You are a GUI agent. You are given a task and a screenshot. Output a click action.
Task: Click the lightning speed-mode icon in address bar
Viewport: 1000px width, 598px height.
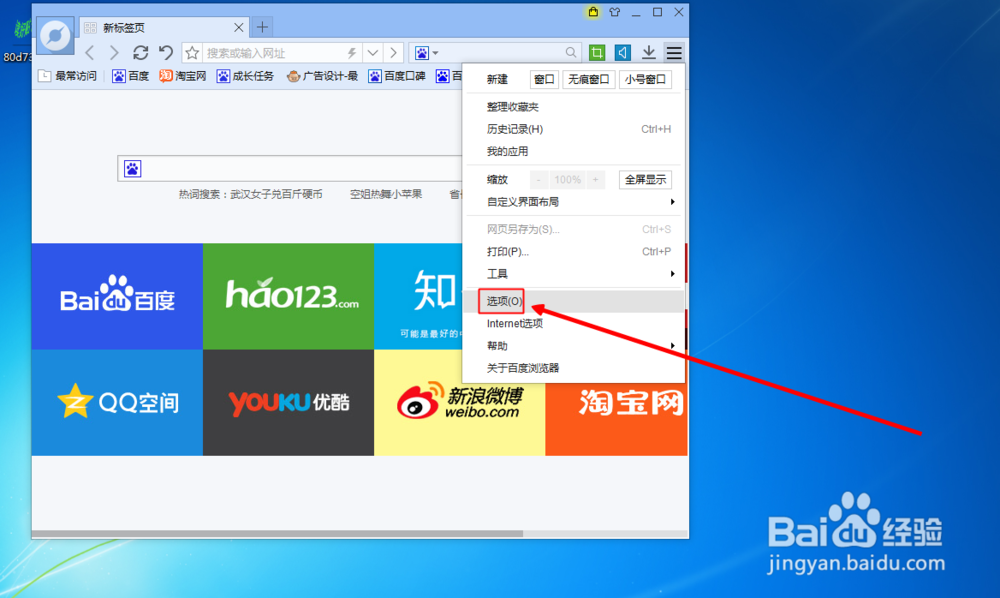(351, 53)
